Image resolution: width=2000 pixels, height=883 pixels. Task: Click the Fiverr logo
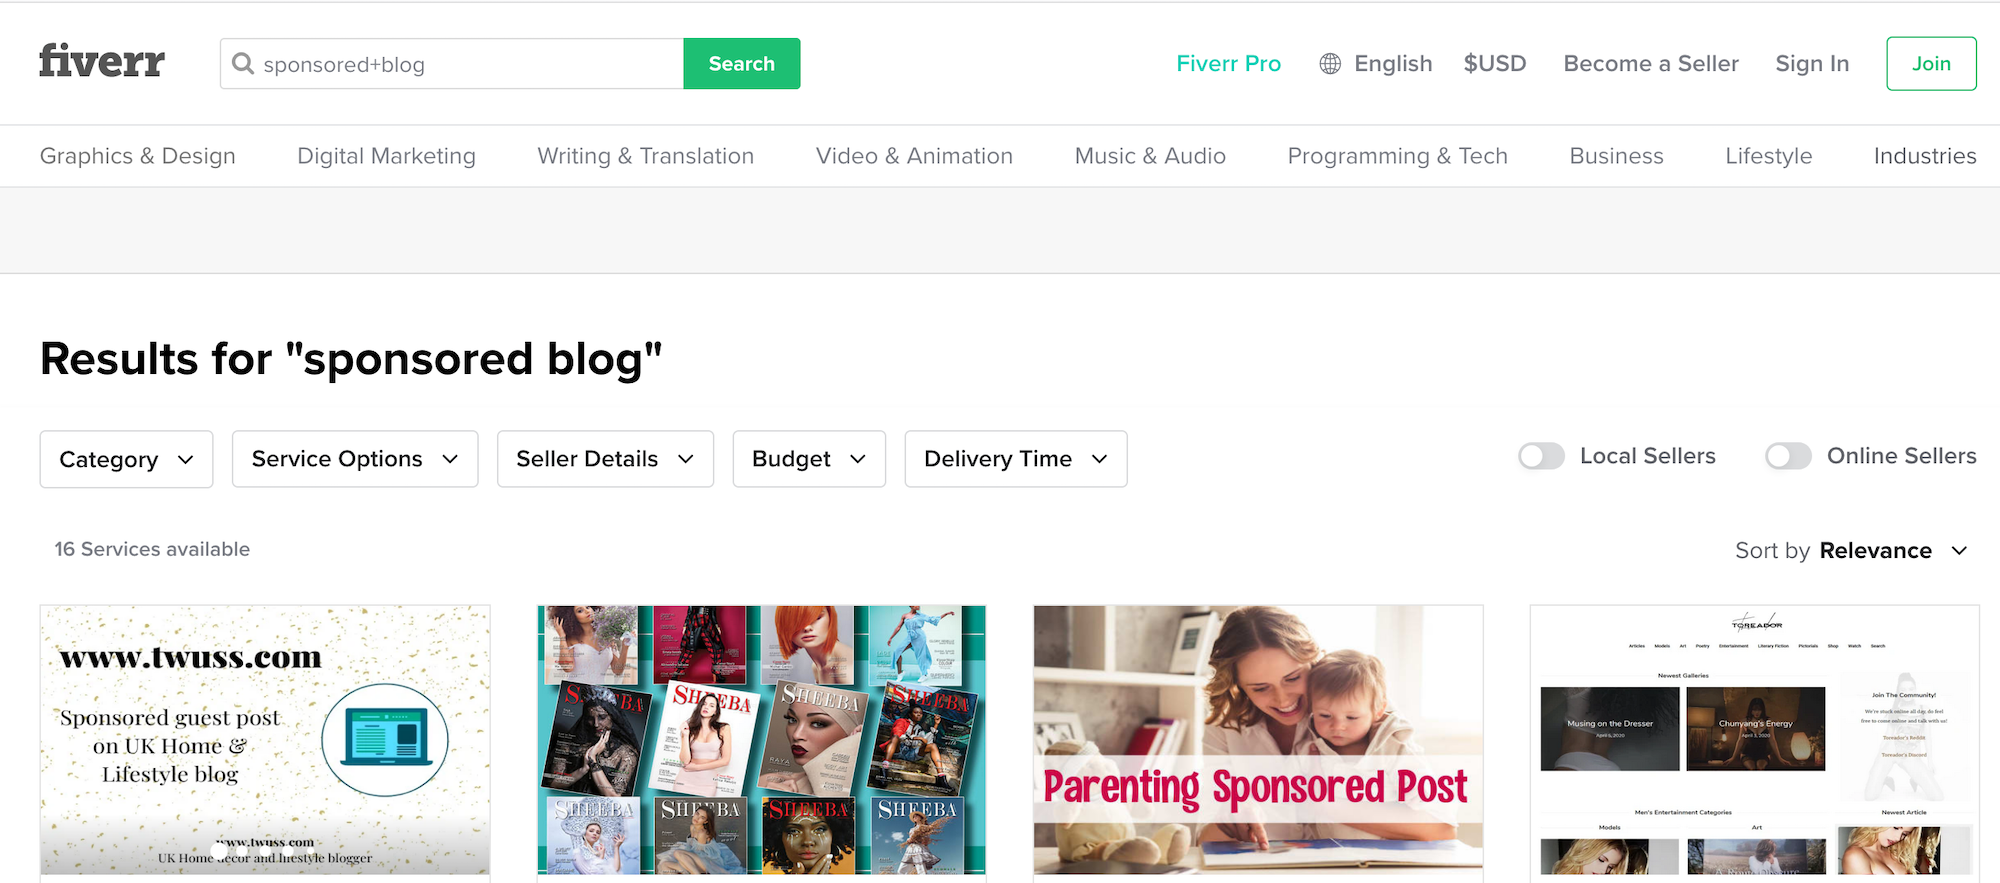(102, 62)
